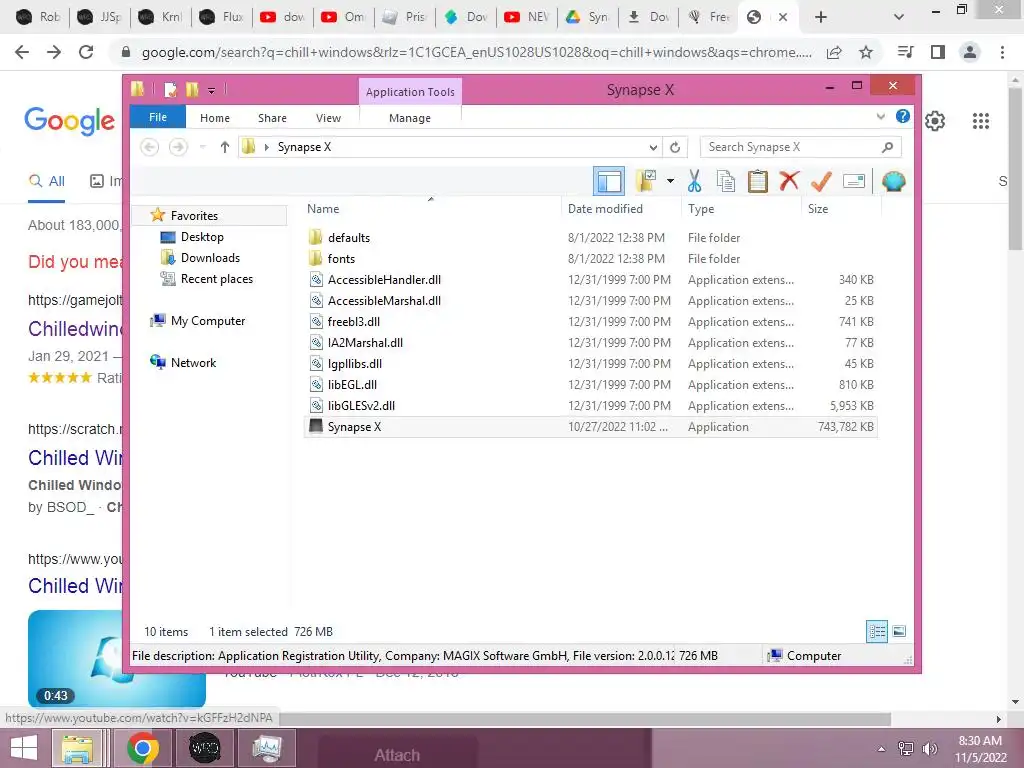Screen dimensions: 1024x768
Task: Open a new Chrome tab with plus button
Action: (x=821, y=17)
